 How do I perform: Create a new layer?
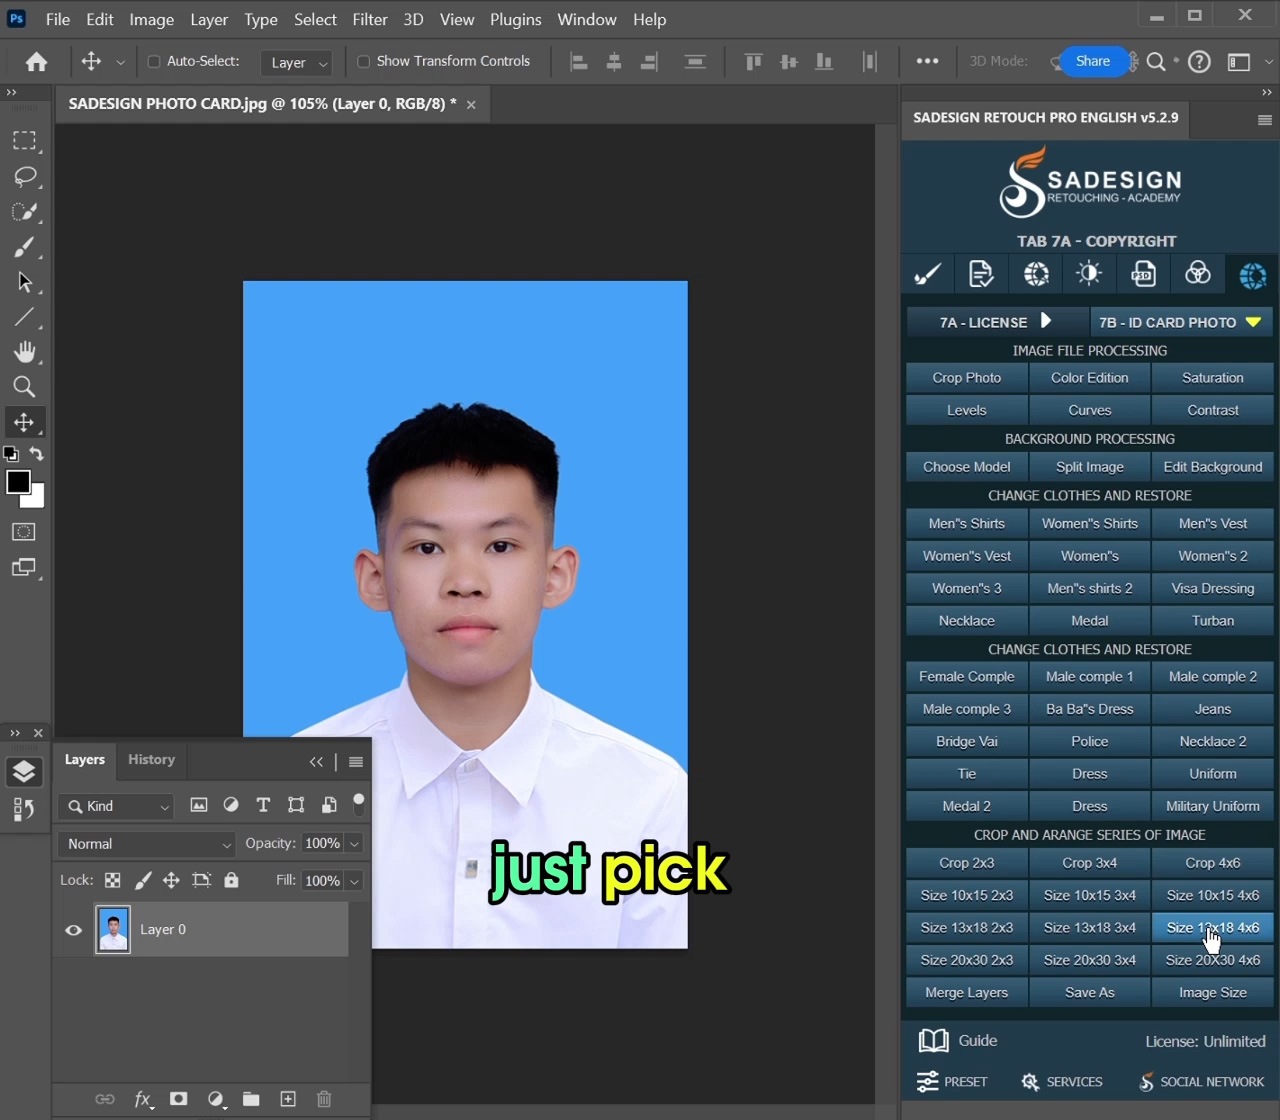pyautogui.click(x=288, y=1099)
